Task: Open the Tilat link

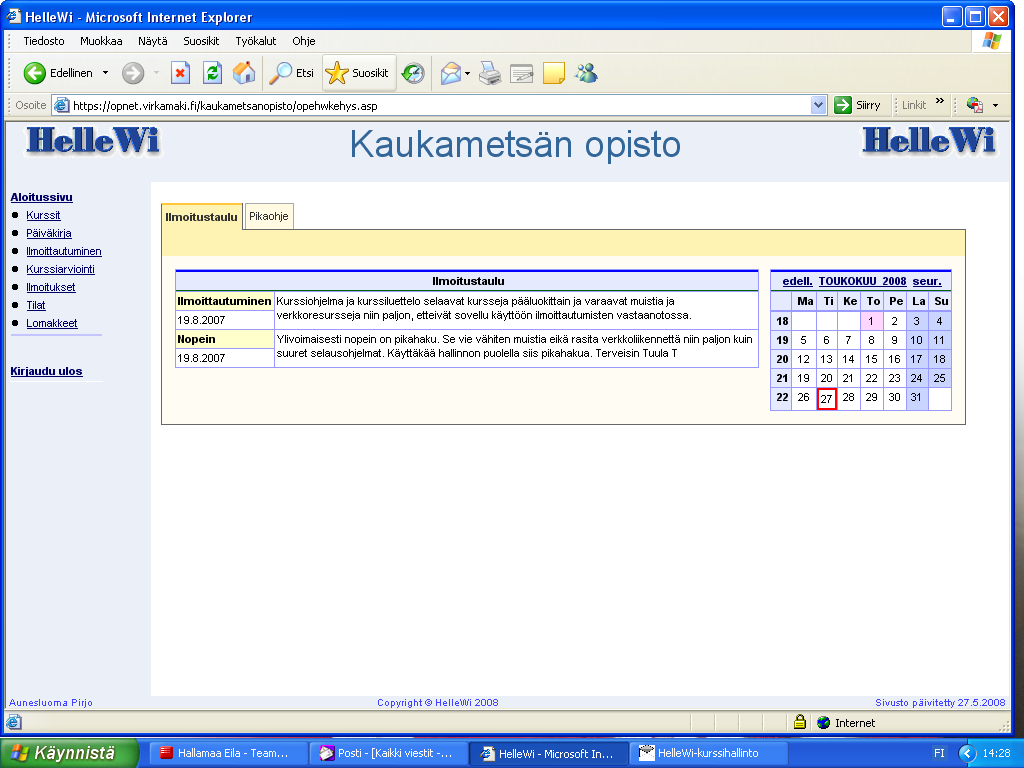Action: click(36, 305)
